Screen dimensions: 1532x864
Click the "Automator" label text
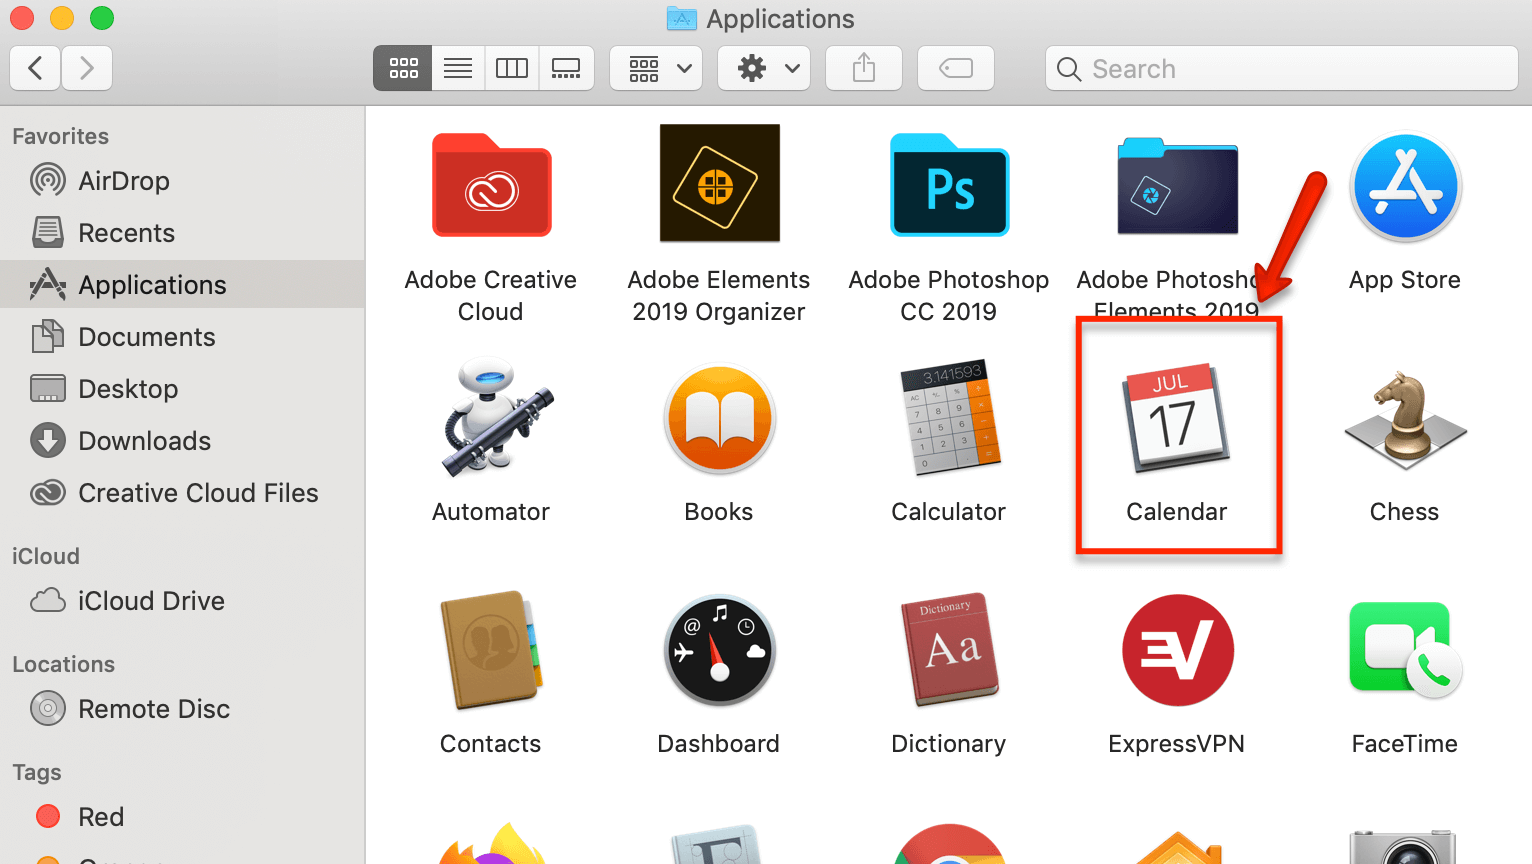[491, 512]
